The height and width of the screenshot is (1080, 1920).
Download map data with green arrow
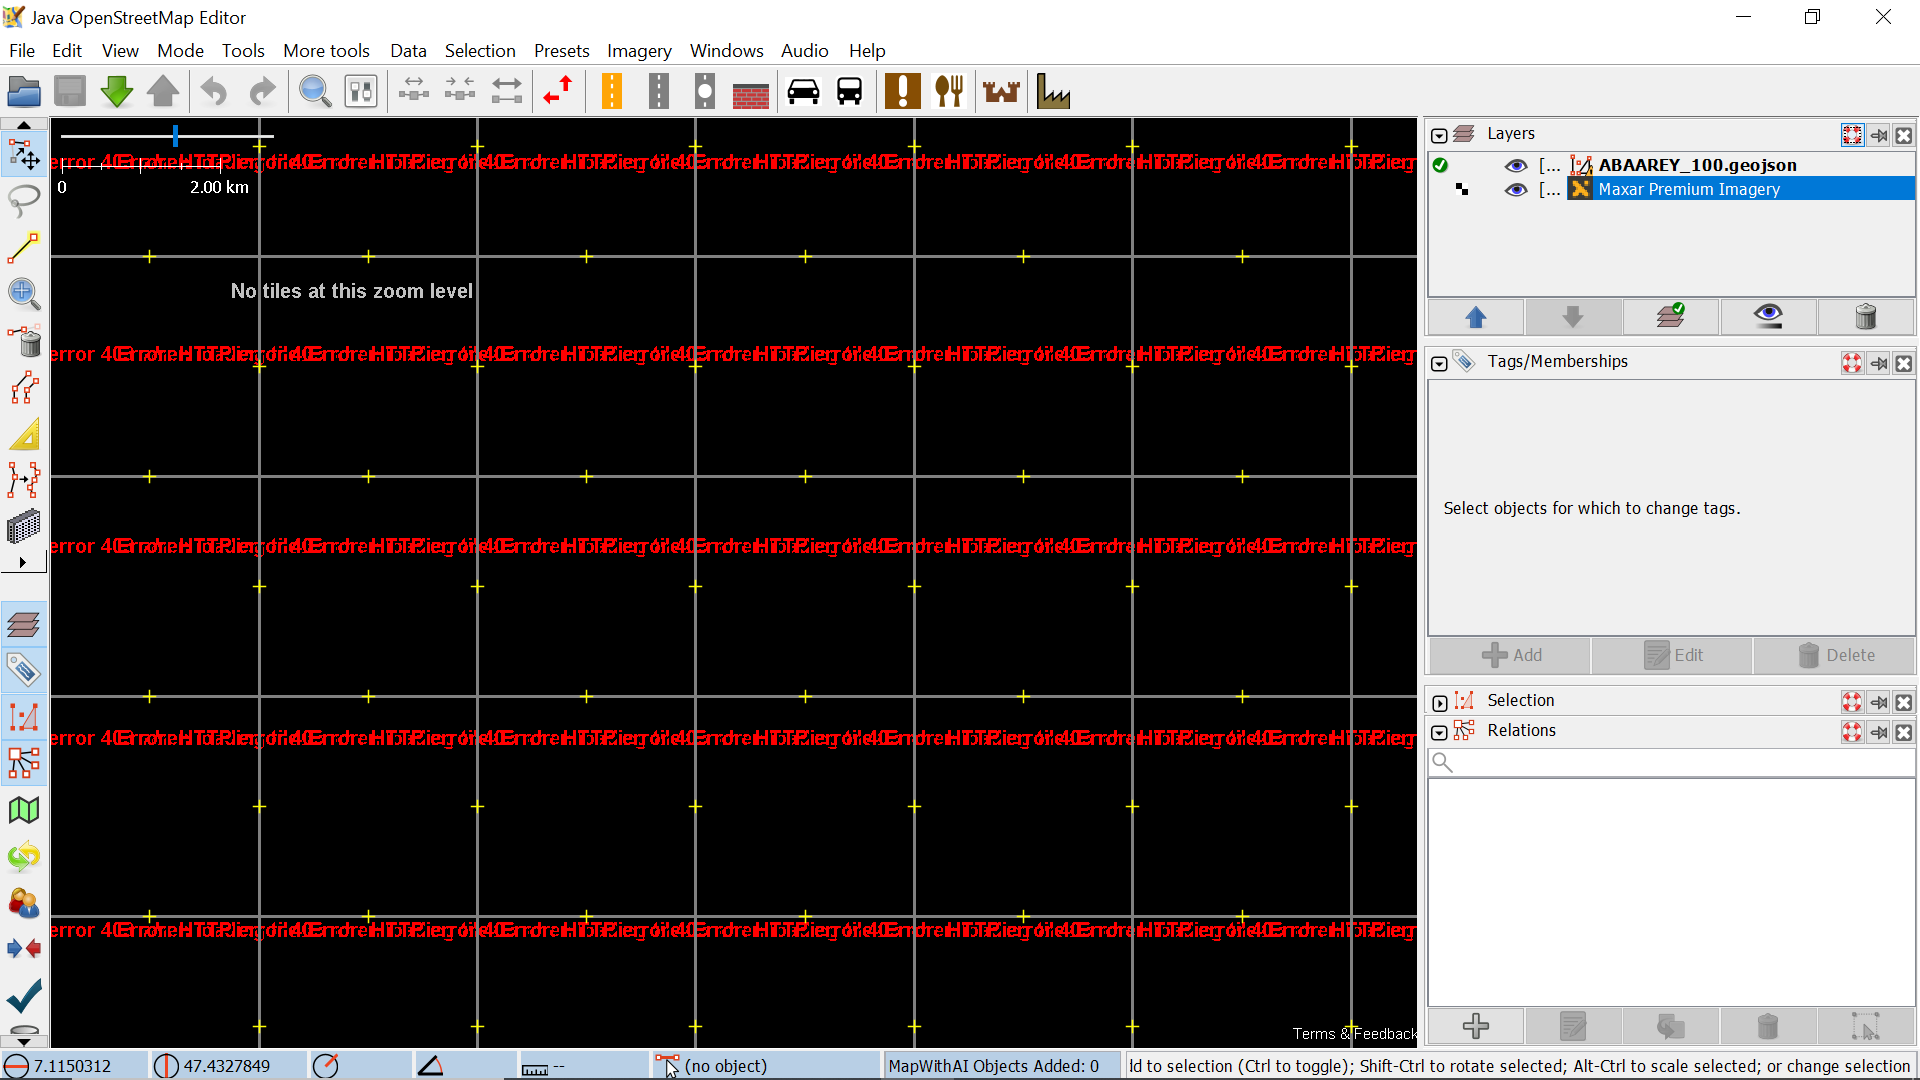pos(117,92)
